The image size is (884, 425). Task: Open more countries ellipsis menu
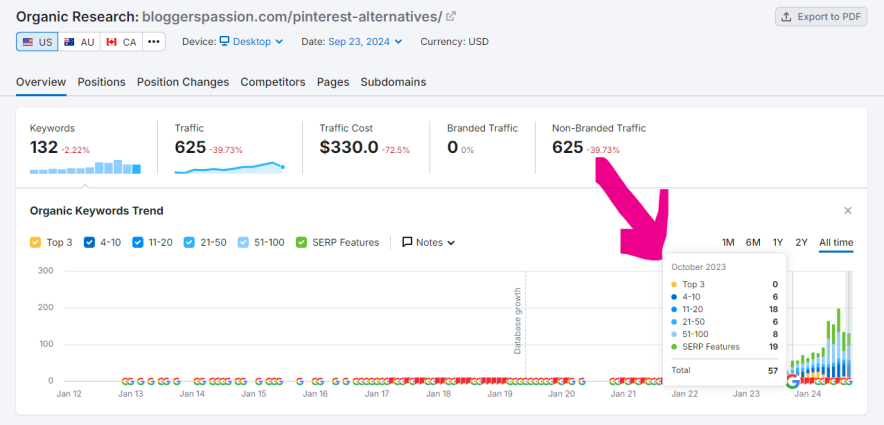click(x=153, y=42)
